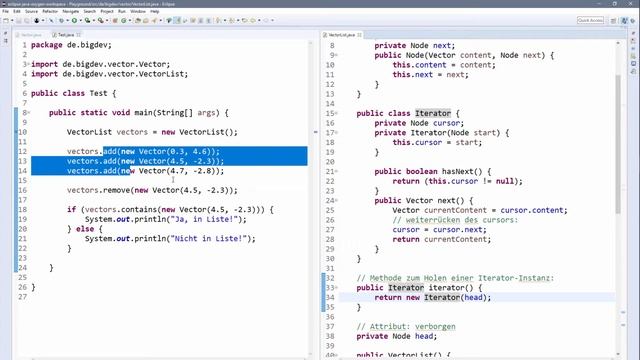Click the "Ja, in Liste!" println line
Screen dimensions: 640x360
pos(166,219)
